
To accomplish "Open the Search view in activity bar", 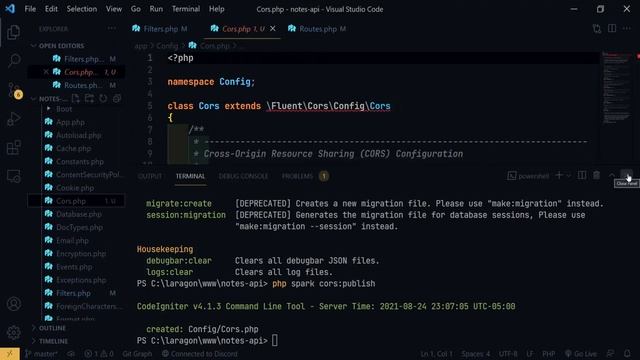I will [x=13, y=61].
